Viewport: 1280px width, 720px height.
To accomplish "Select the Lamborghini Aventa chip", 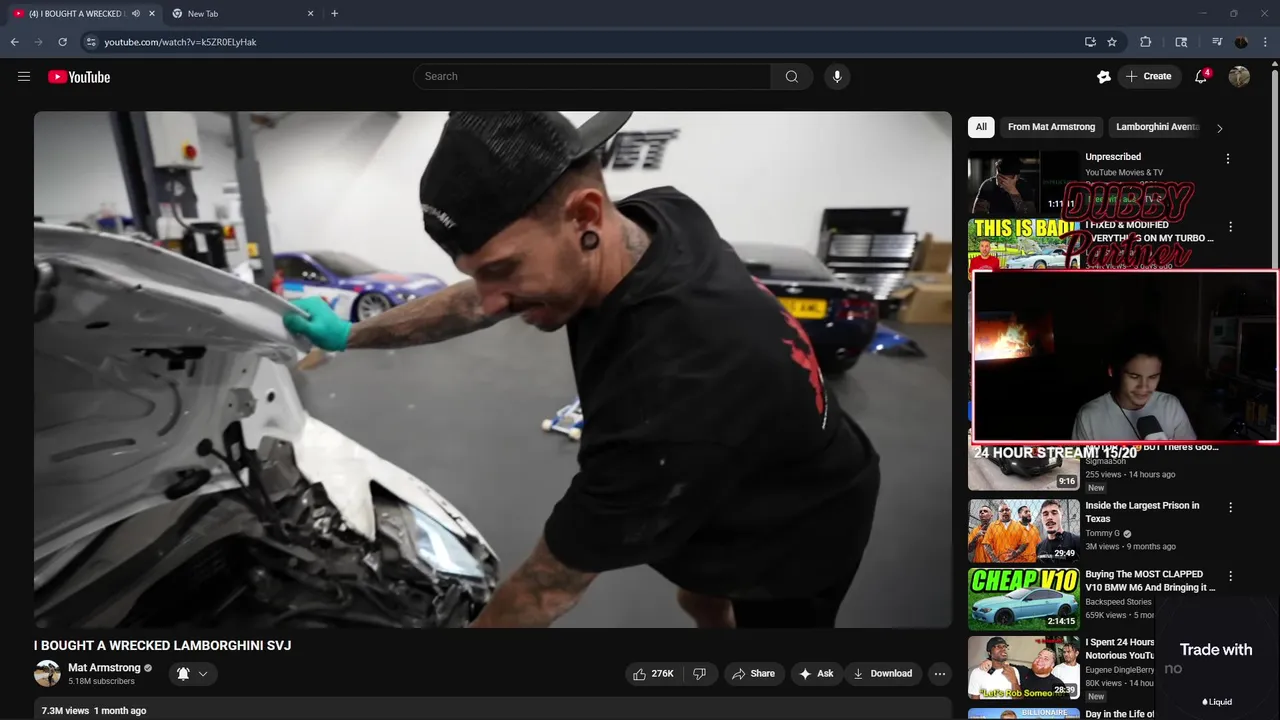I will [x=1157, y=127].
